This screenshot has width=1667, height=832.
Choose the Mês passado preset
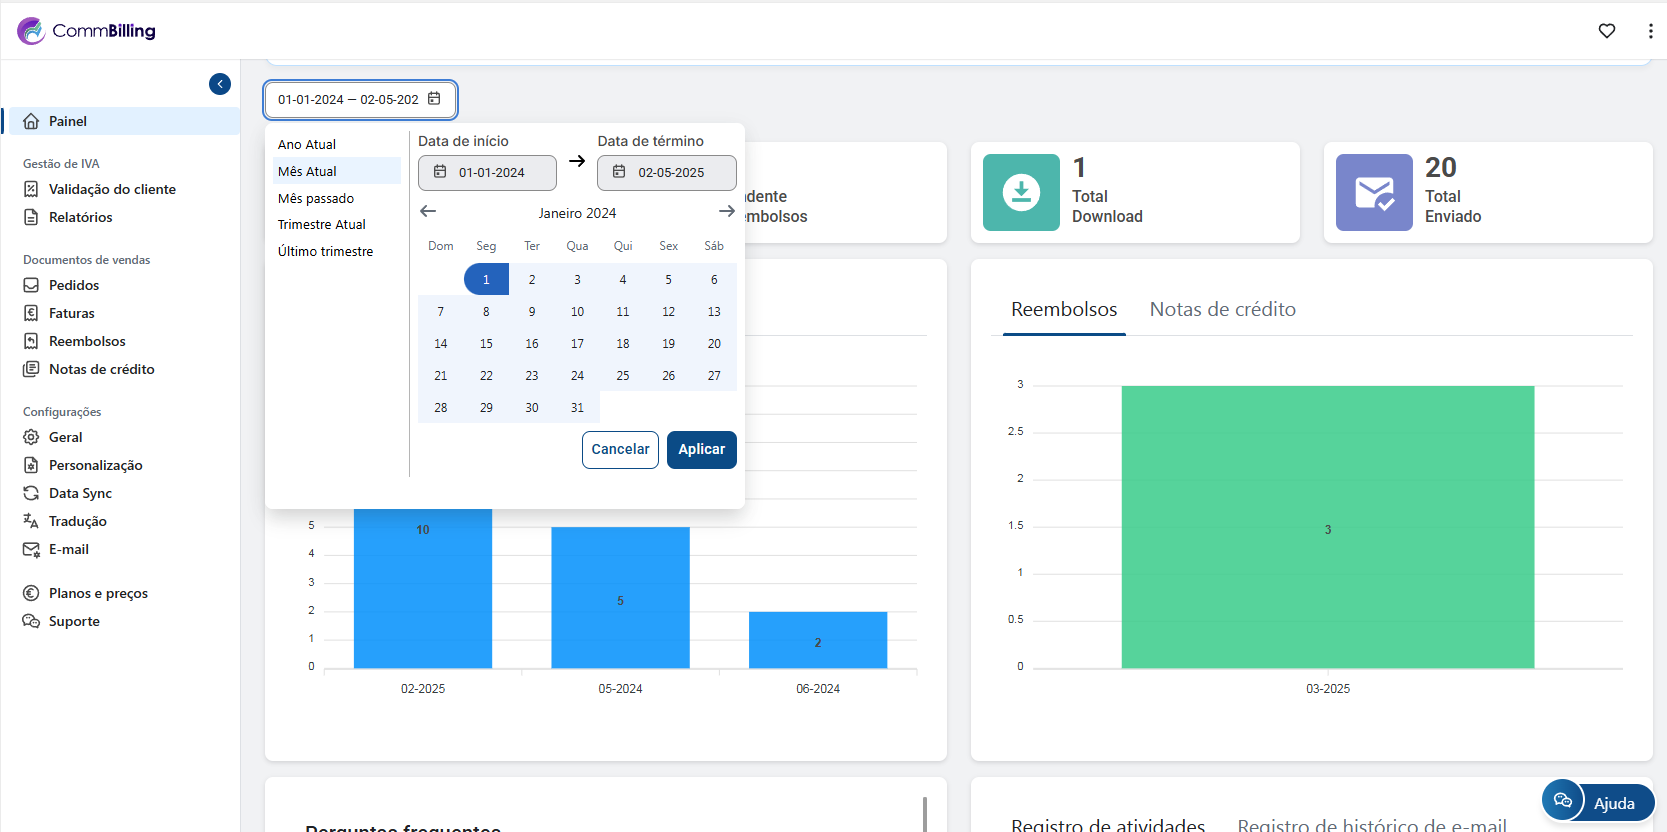(316, 198)
